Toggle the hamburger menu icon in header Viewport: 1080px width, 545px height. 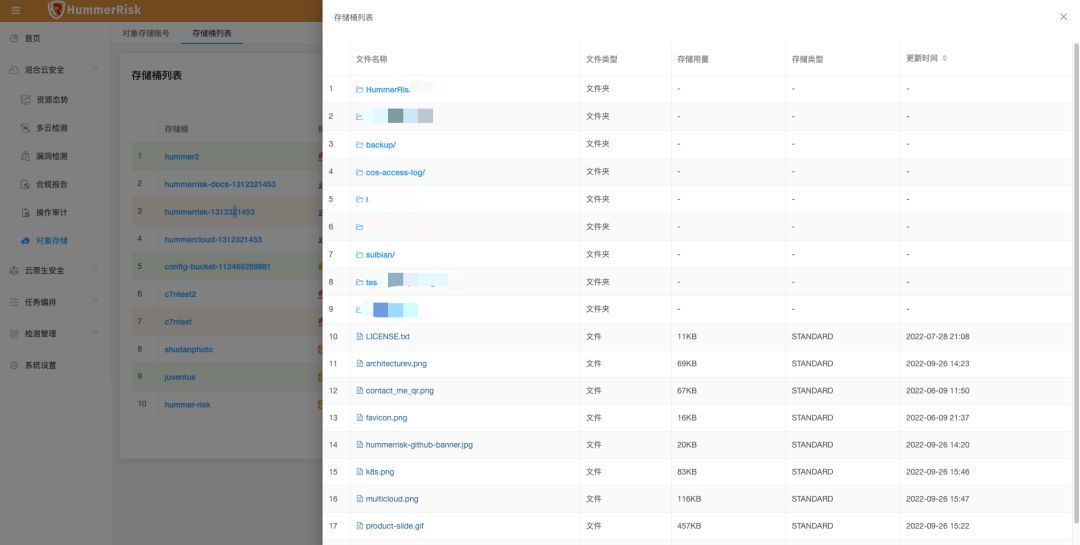tap(16, 10)
